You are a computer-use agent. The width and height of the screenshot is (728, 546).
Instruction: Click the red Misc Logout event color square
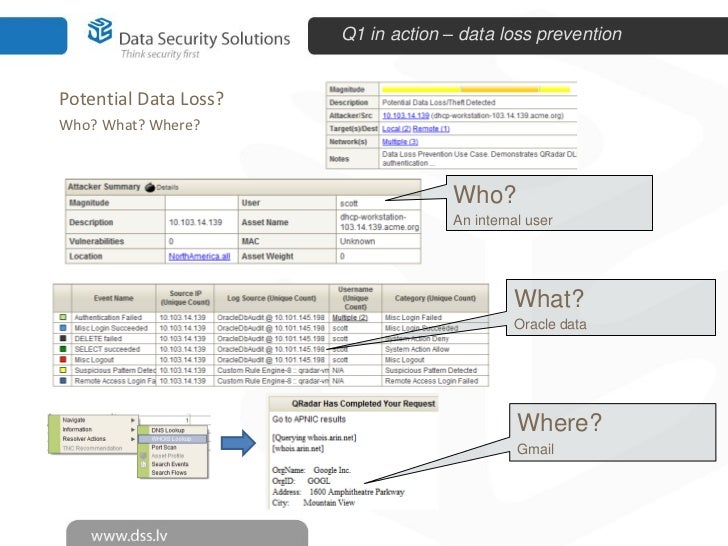63,359
